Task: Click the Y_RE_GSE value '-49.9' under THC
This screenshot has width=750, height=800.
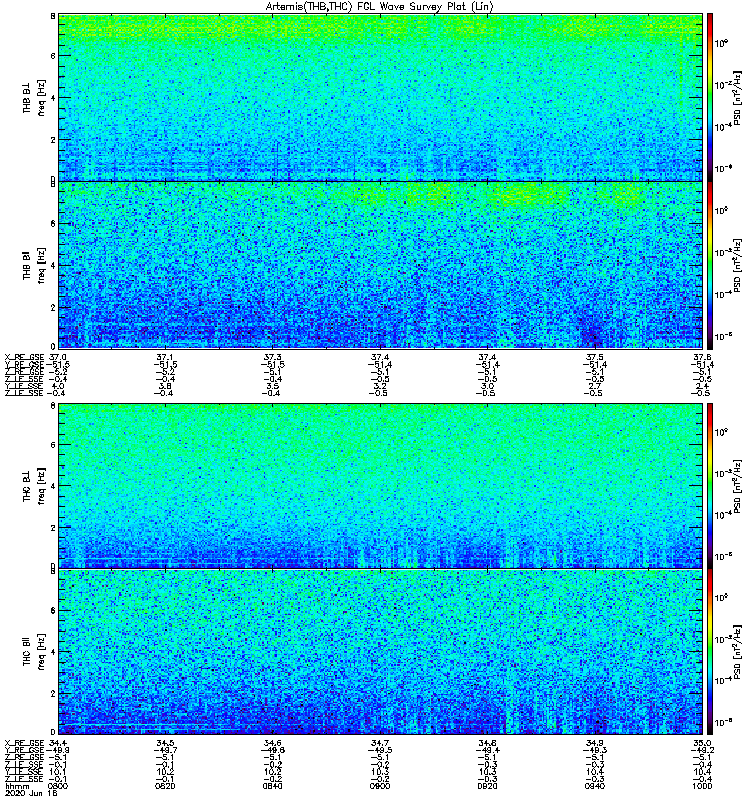Action: click(x=58, y=750)
